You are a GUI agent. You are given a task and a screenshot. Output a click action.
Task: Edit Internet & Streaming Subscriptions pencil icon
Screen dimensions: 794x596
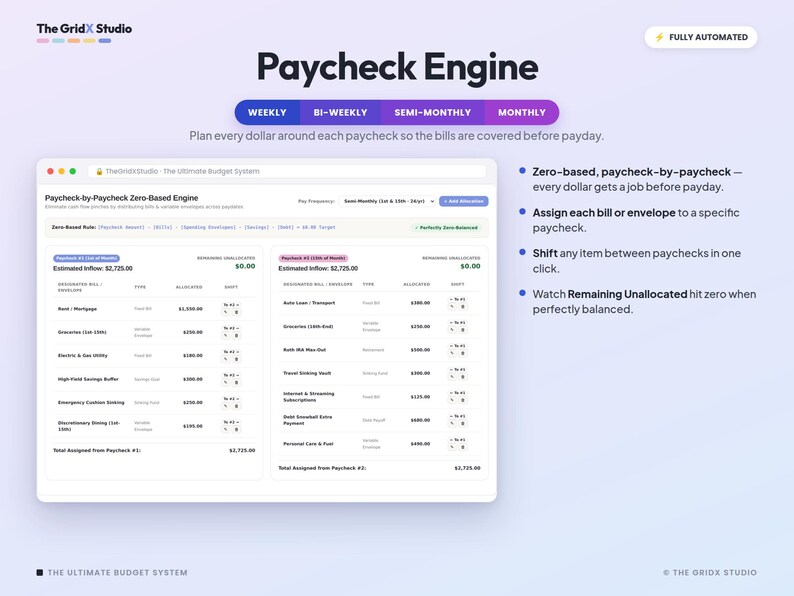[452, 400]
